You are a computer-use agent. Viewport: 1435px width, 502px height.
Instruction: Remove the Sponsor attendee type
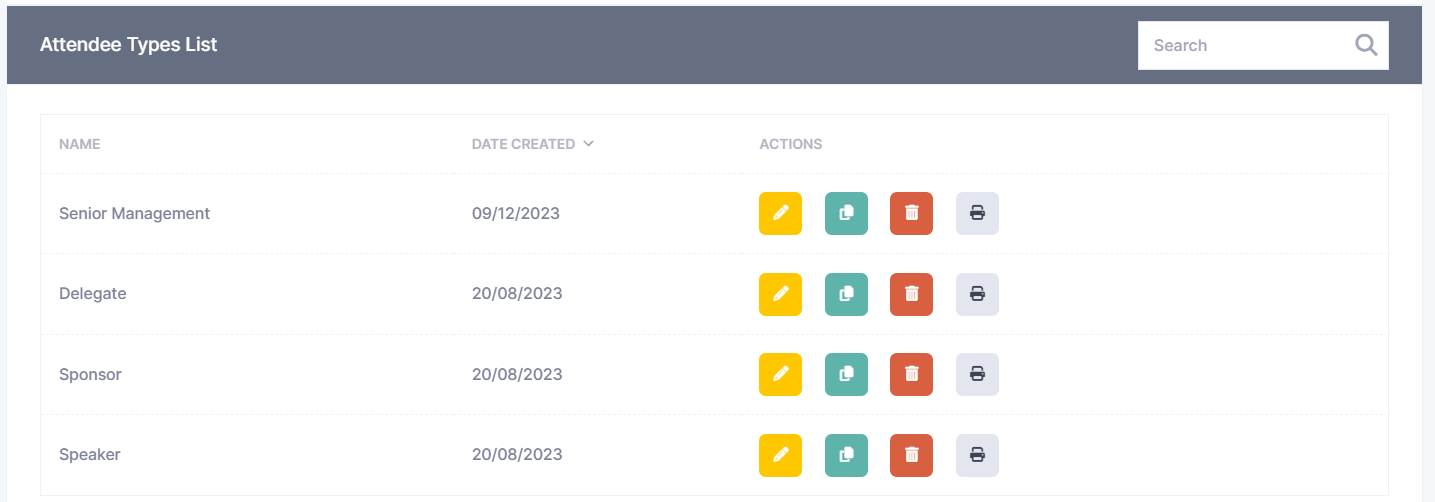(x=911, y=374)
